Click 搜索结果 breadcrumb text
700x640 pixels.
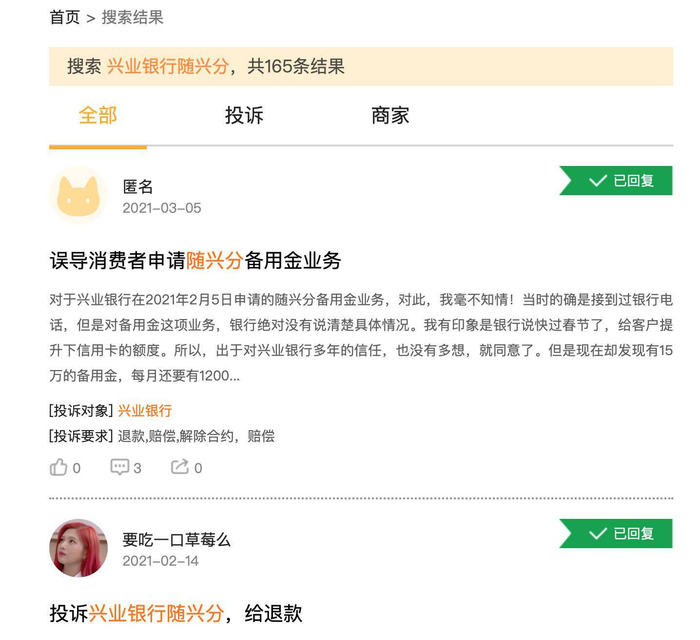[x=133, y=17]
